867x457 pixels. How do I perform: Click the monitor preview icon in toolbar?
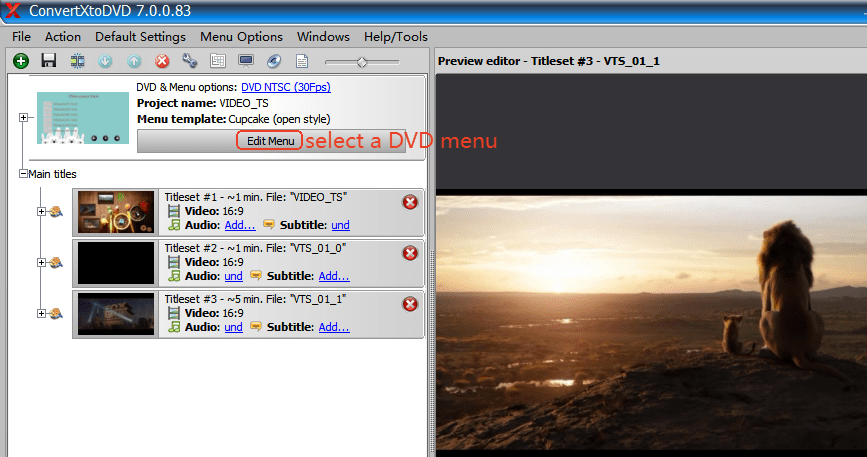pyautogui.click(x=246, y=62)
